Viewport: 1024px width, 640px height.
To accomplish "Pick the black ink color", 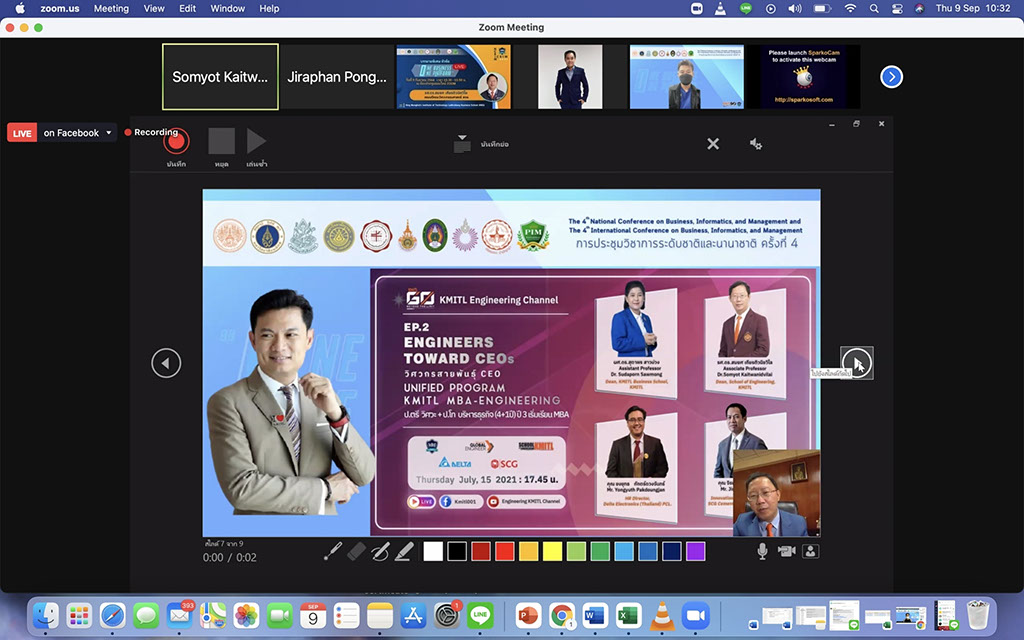I will pyautogui.click(x=457, y=552).
